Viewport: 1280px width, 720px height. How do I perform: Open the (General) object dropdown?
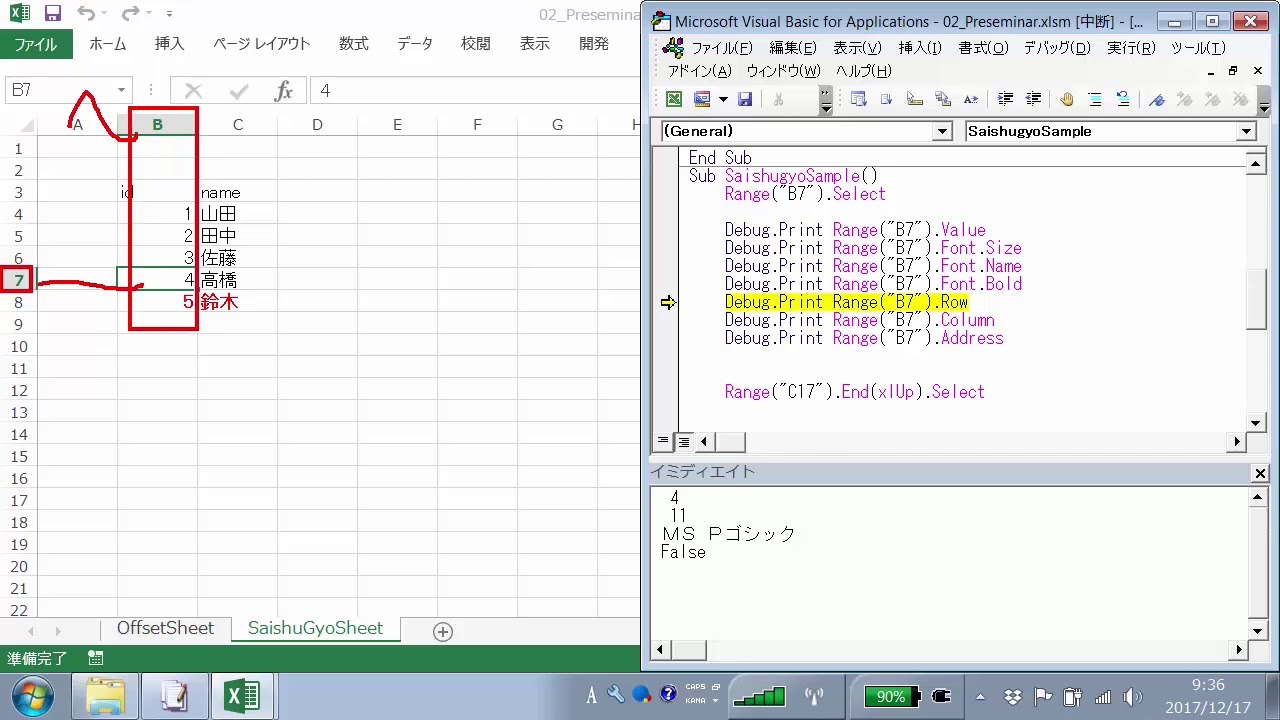942,131
